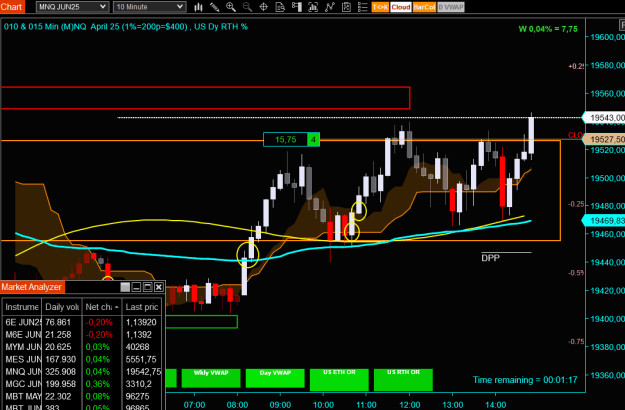Image resolution: width=625 pixels, height=410 pixels.
Task: Toggle the D VWAP indicator button
Action: [x=451, y=7]
